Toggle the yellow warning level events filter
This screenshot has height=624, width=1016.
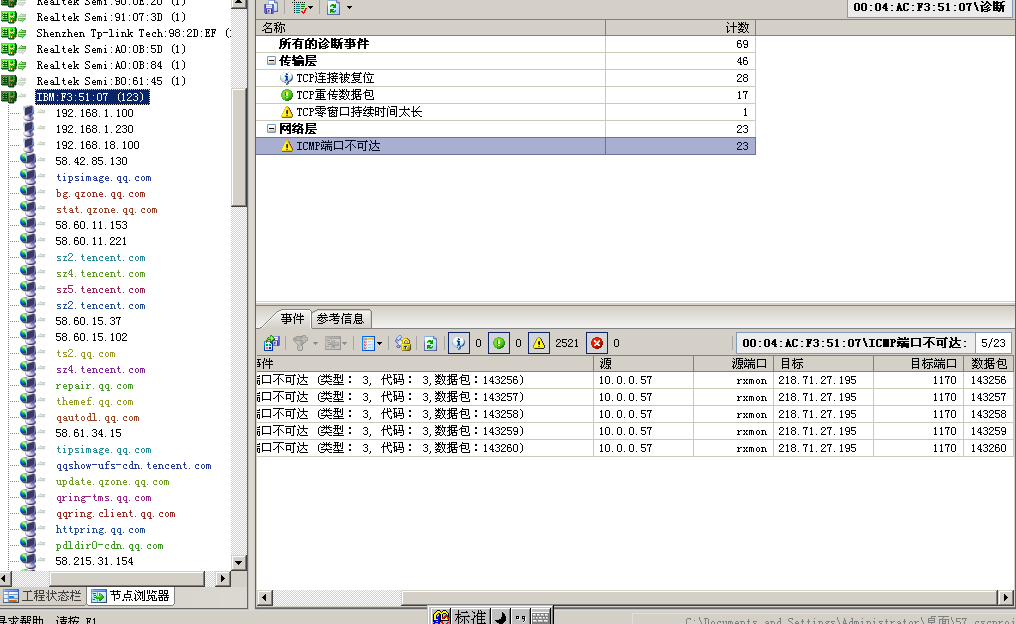click(539, 343)
